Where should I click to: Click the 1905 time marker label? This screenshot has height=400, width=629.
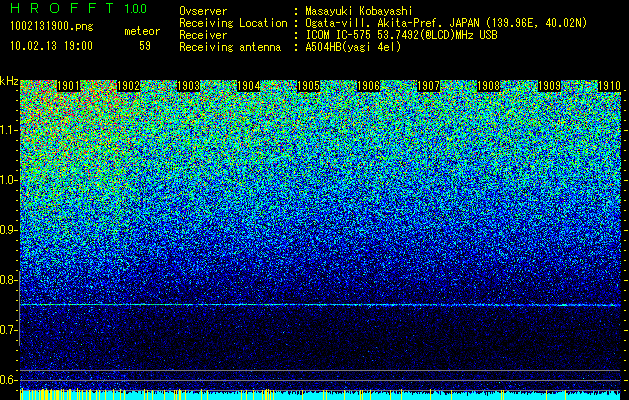309,86
